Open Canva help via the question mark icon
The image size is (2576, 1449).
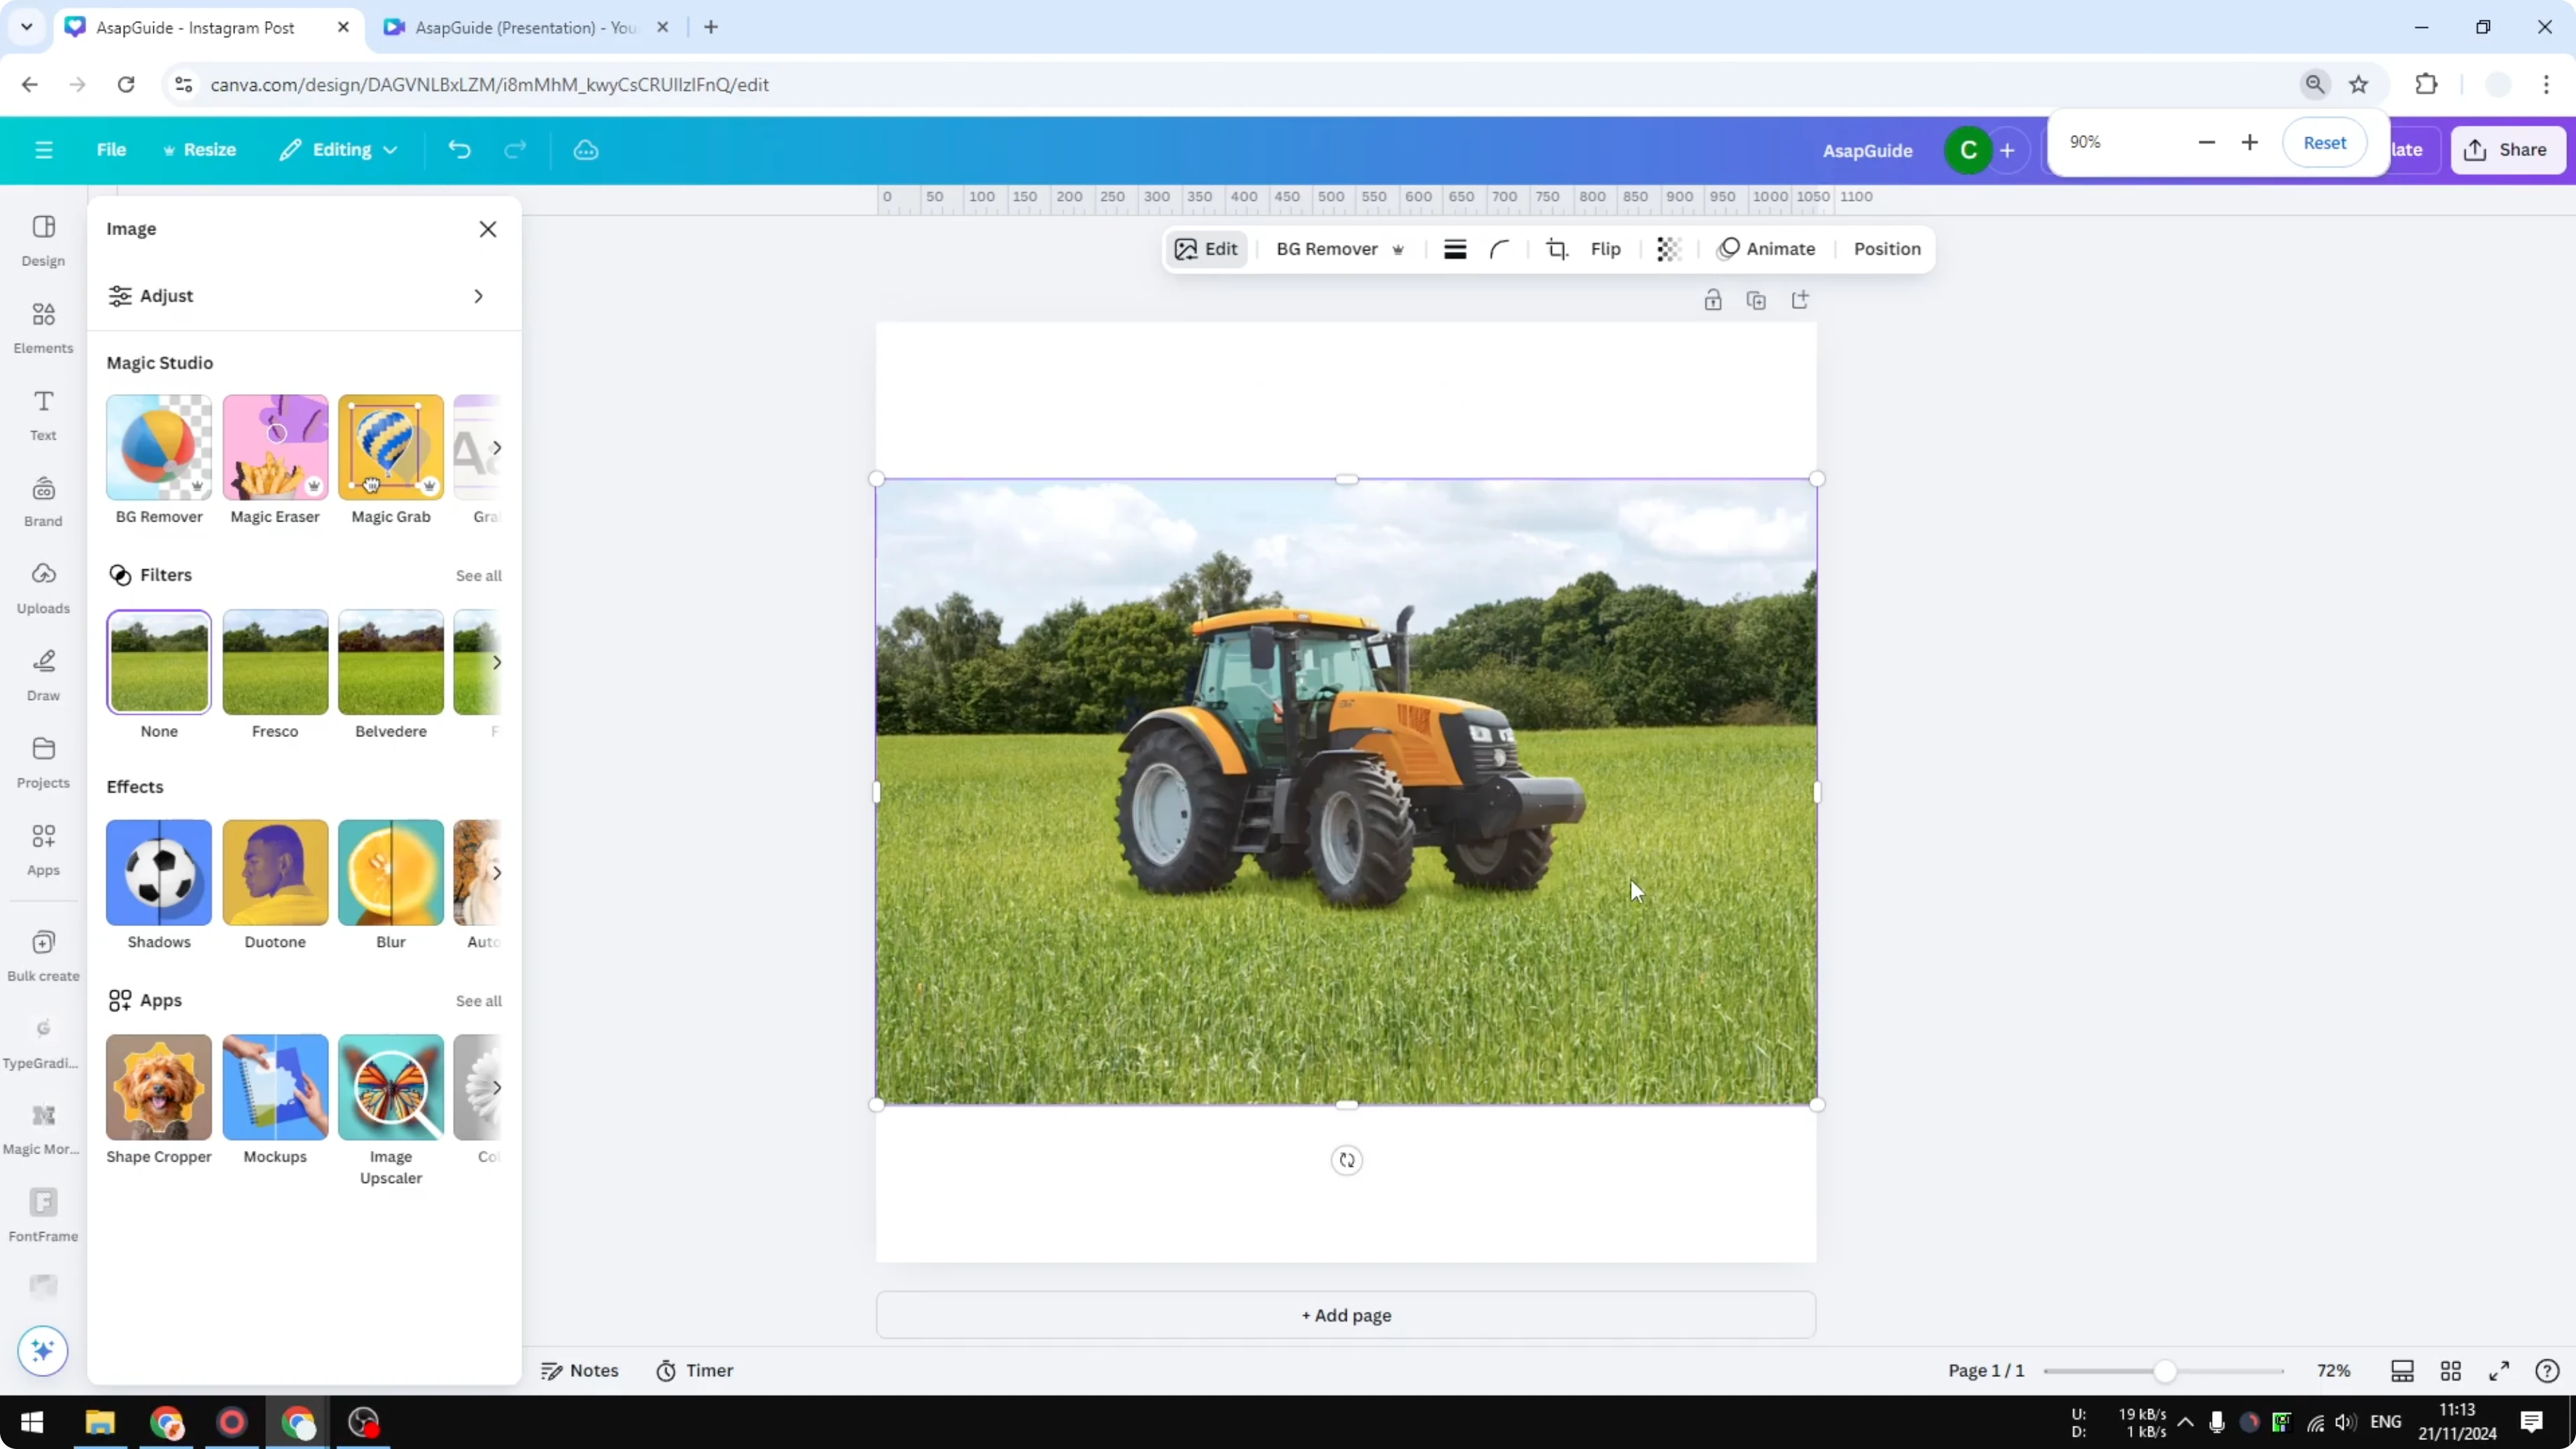tap(2547, 1370)
